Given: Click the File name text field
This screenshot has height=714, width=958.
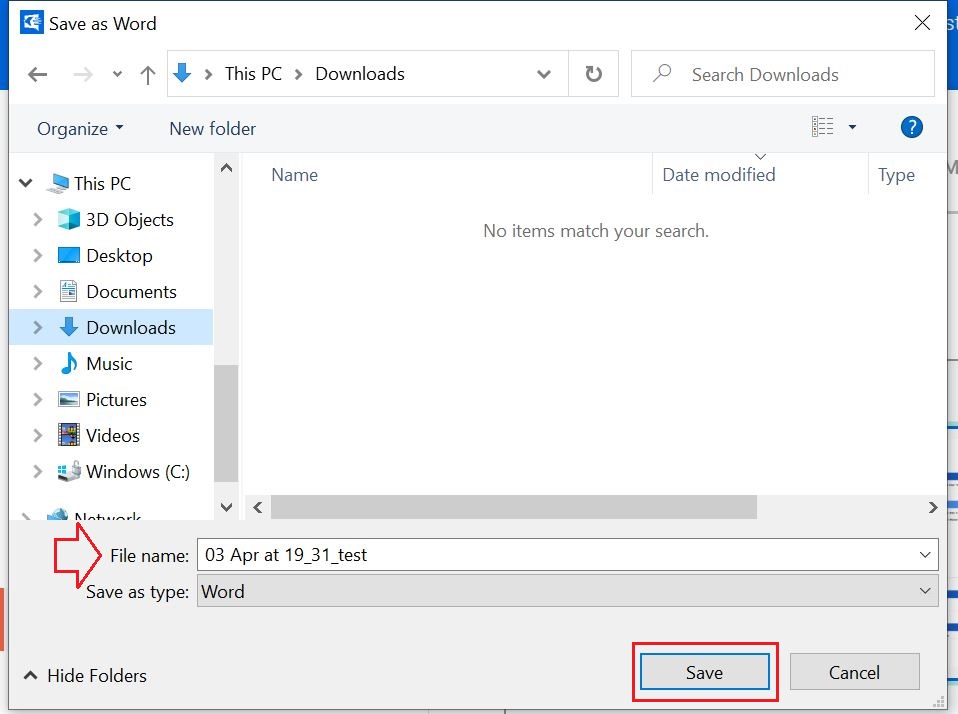Looking at the screenshot, I should pos(555,554).
